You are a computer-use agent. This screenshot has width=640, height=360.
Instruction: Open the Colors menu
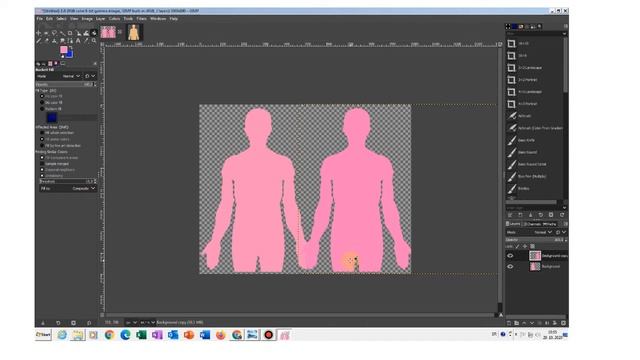click(x=114, y=19)
